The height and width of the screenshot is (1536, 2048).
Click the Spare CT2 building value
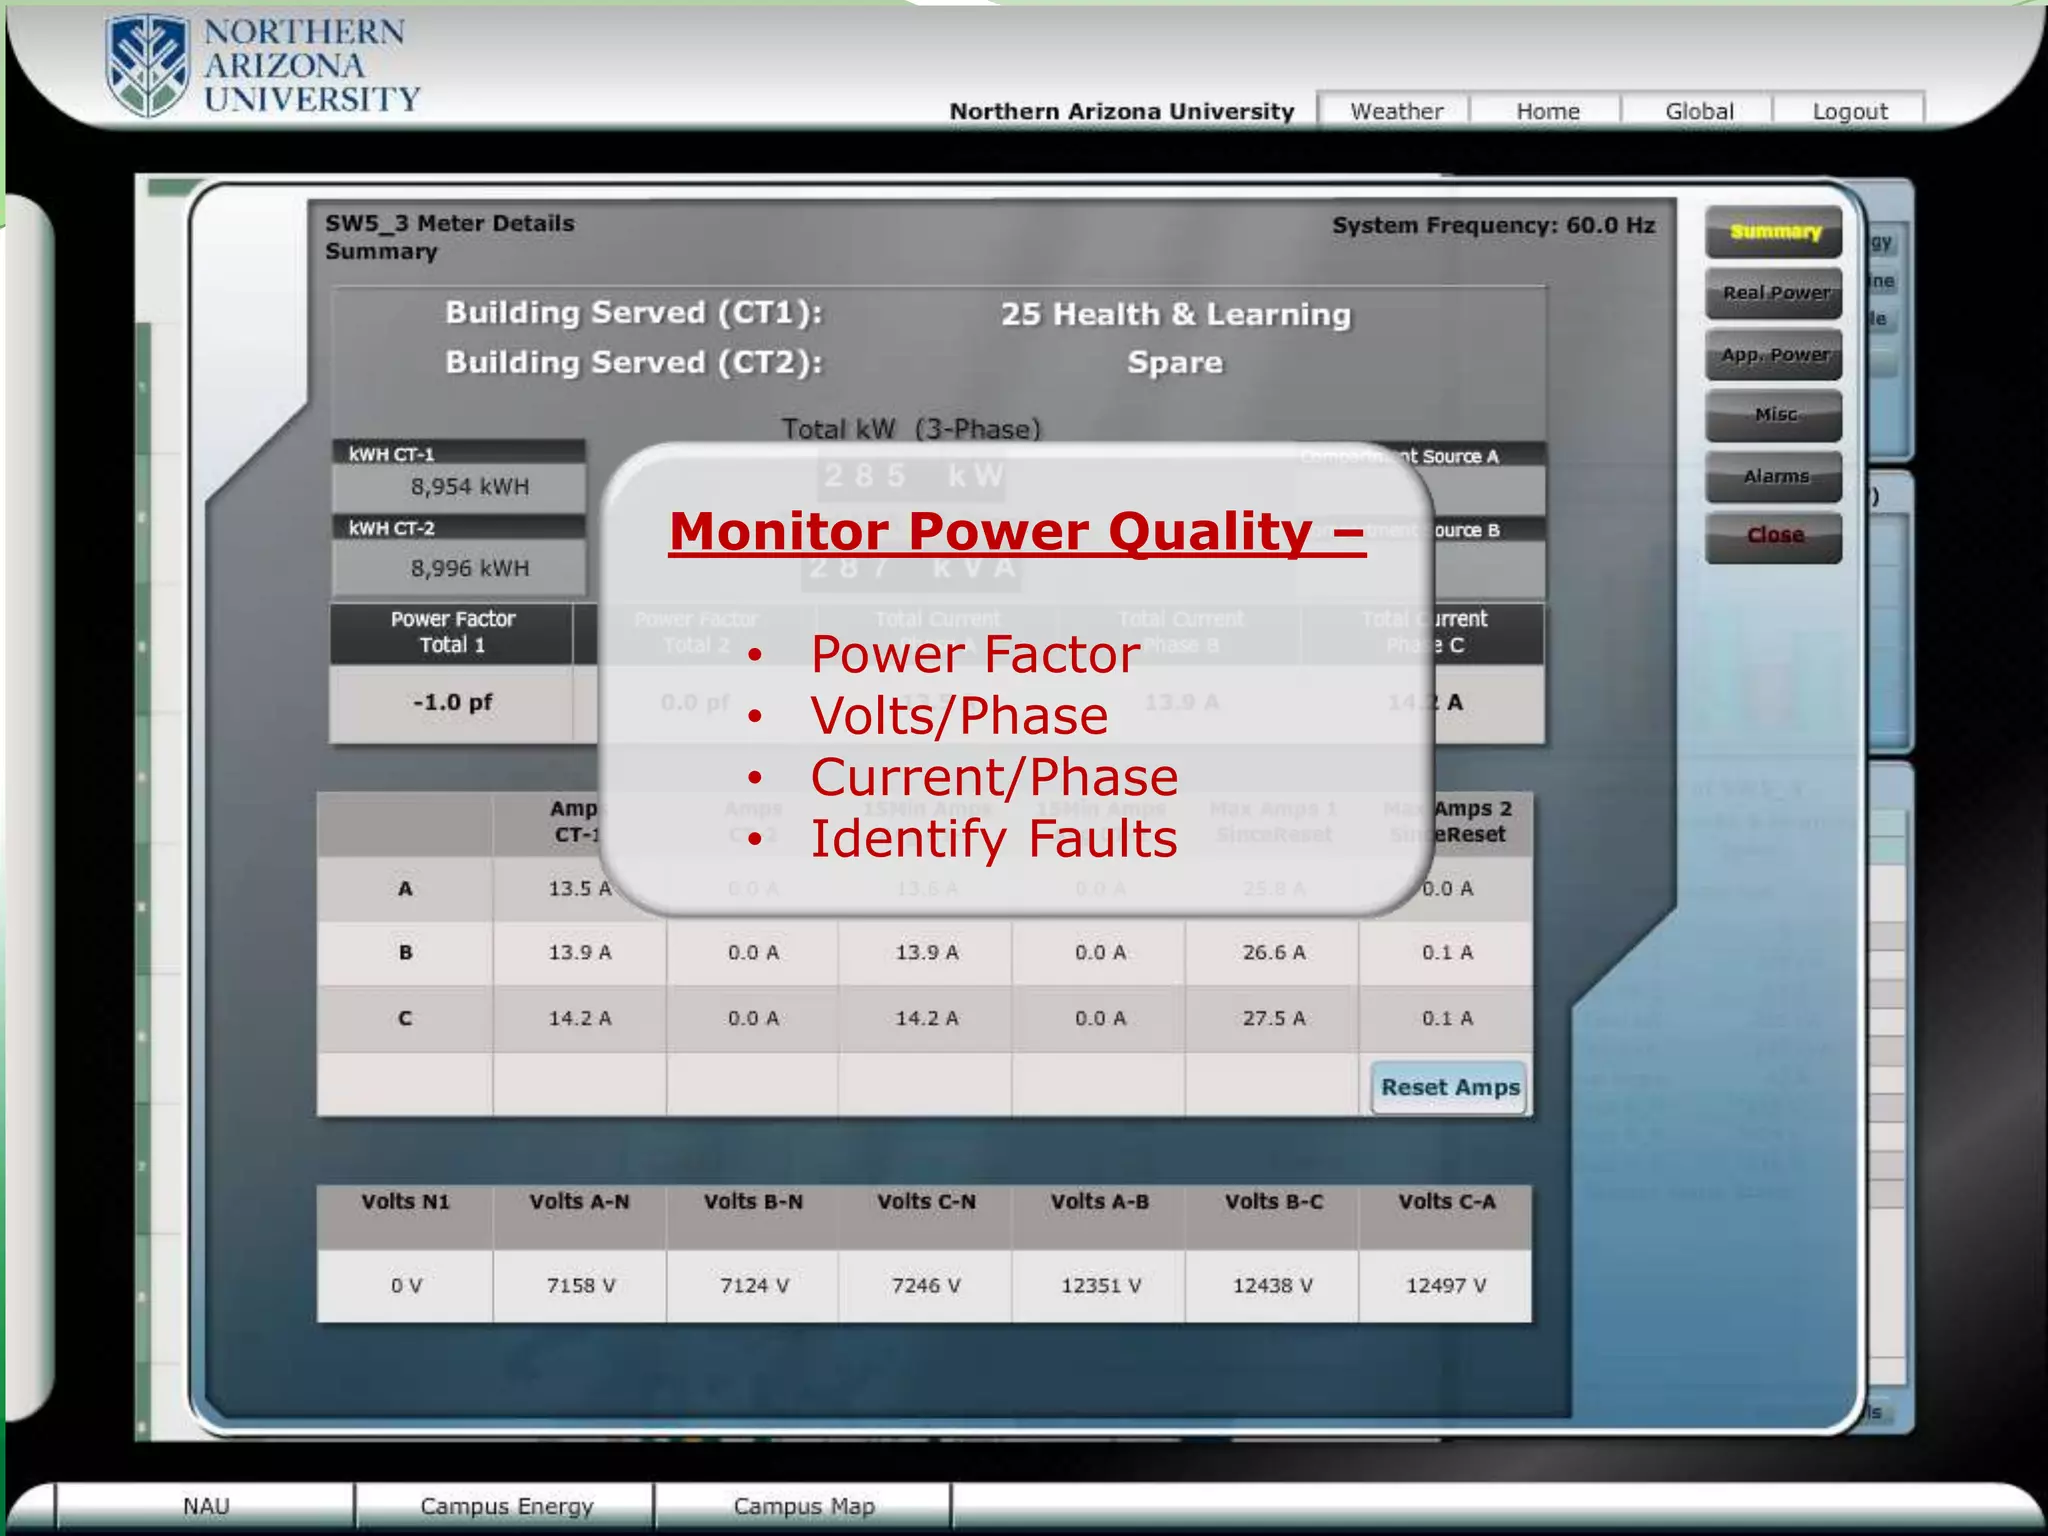1175,362
